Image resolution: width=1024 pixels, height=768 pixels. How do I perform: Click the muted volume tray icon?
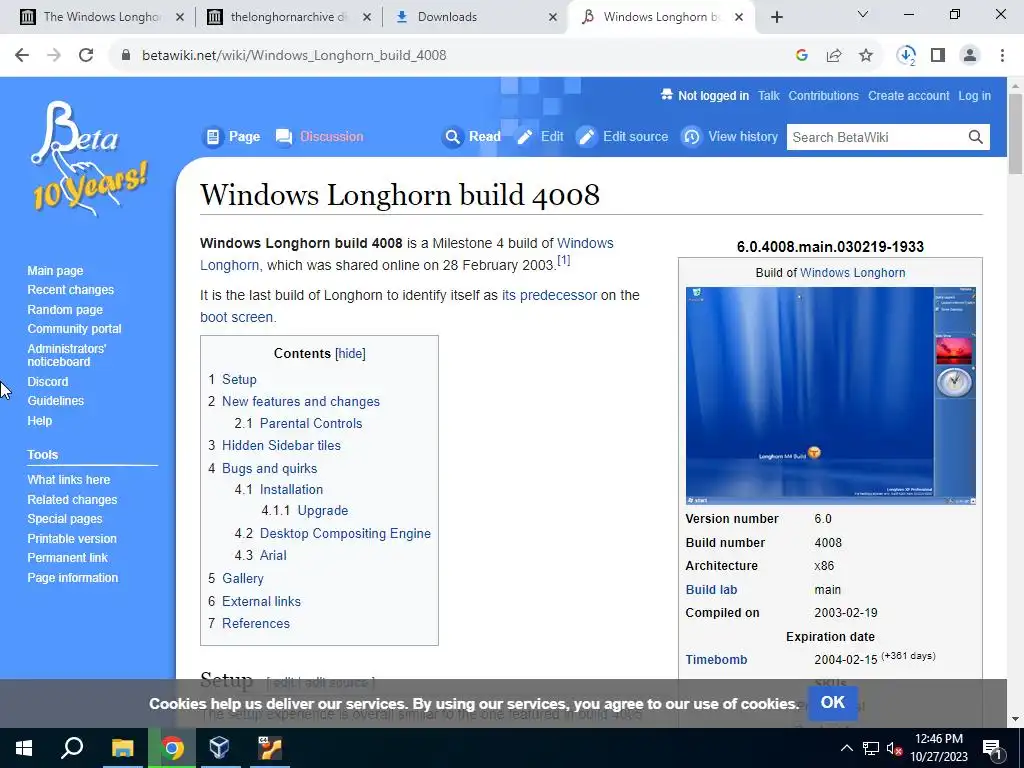(894, 748)
